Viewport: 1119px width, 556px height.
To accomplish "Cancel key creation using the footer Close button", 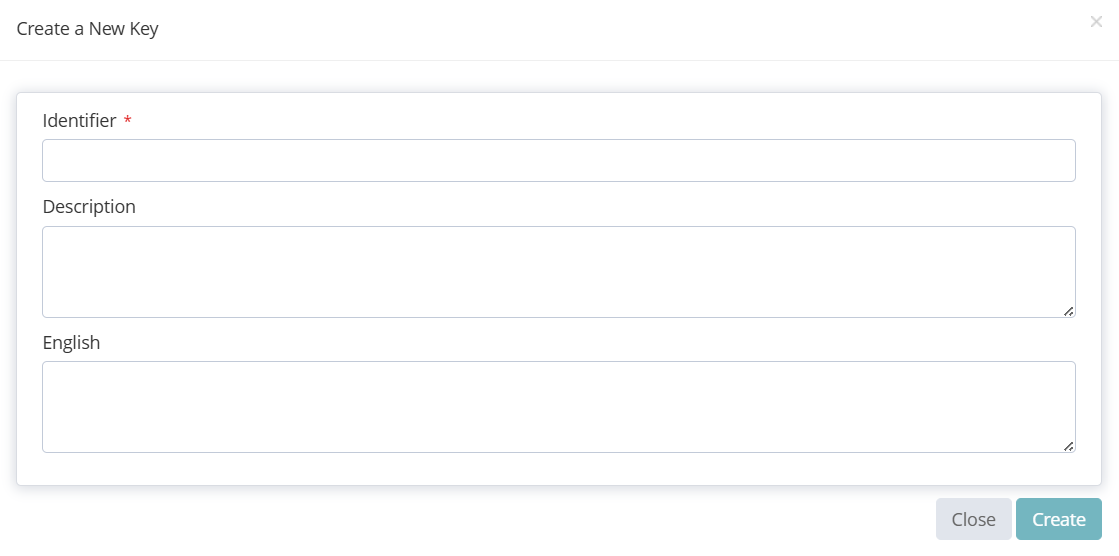I will 973,519.
